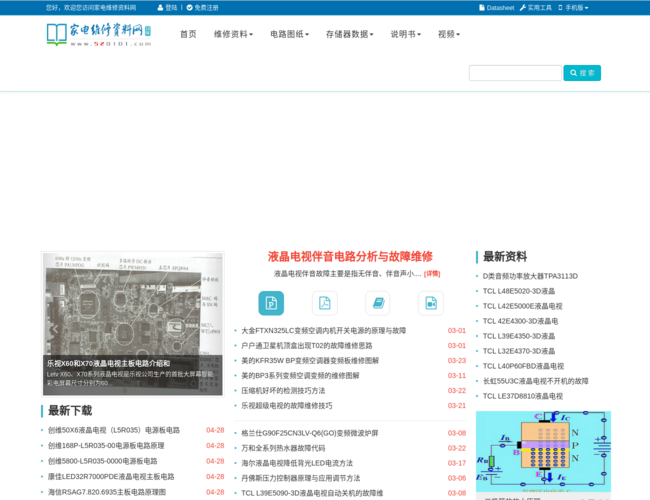650x500 pixels.
Task: Expand the 手机版 dropdown in top bar
Action: pyautogui.click(x=573, y=7)
